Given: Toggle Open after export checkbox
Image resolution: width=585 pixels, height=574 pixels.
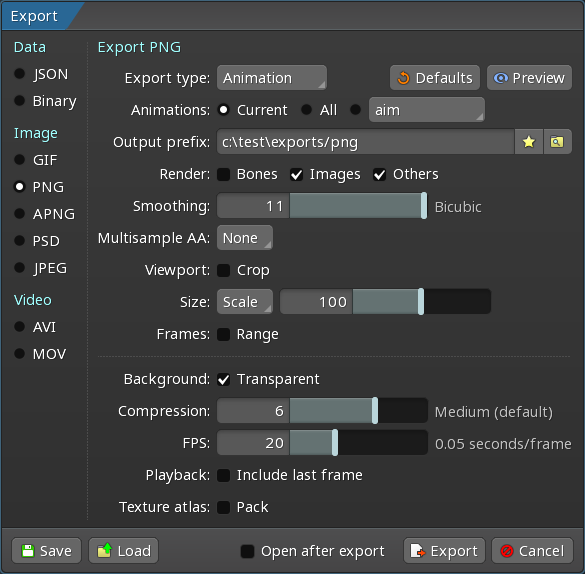Looking at the screenshot, I should coord(247,551).
